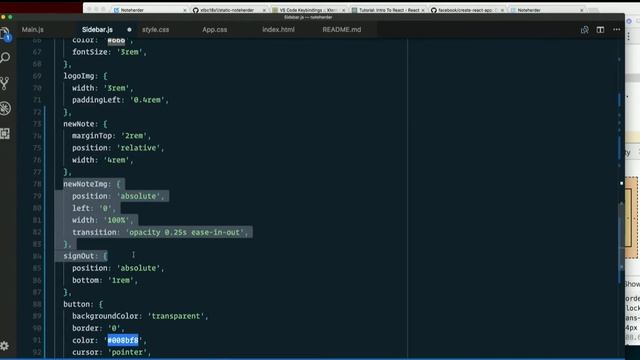Open the Debug view in activity bar
The height and width of the screenshot is (360, 640).
pos(5,109)
